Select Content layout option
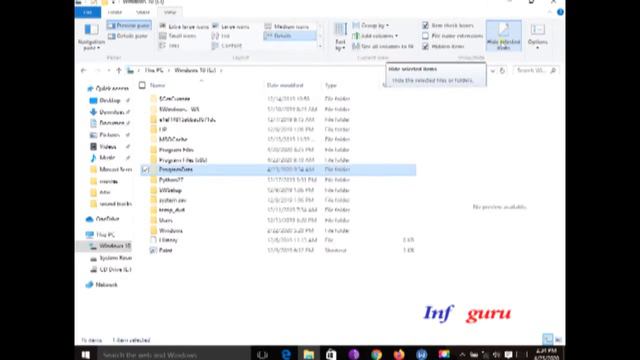640x360 pixels. click(x=227, y=45)
